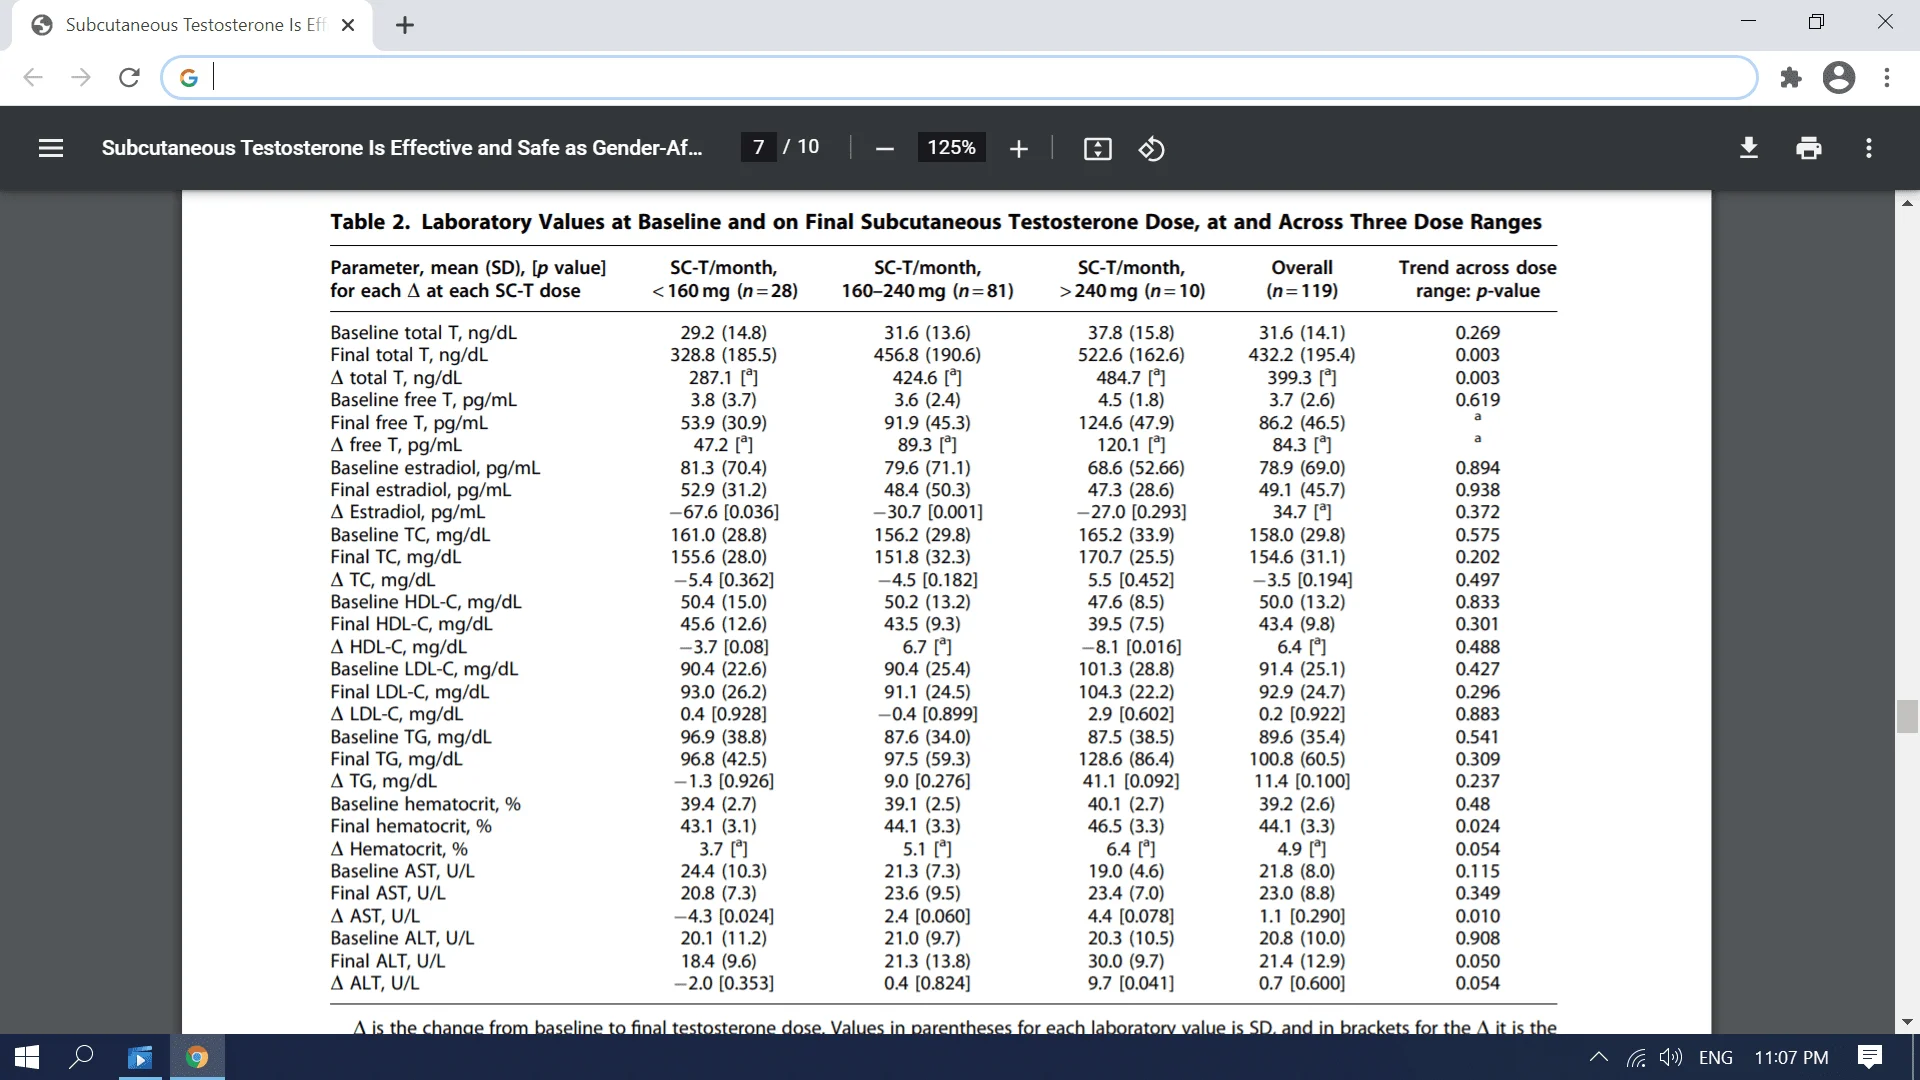Open the 11:07 PM clock
Viewport: 1920px width, 1080px height.
click(x=1791, y=1057)
